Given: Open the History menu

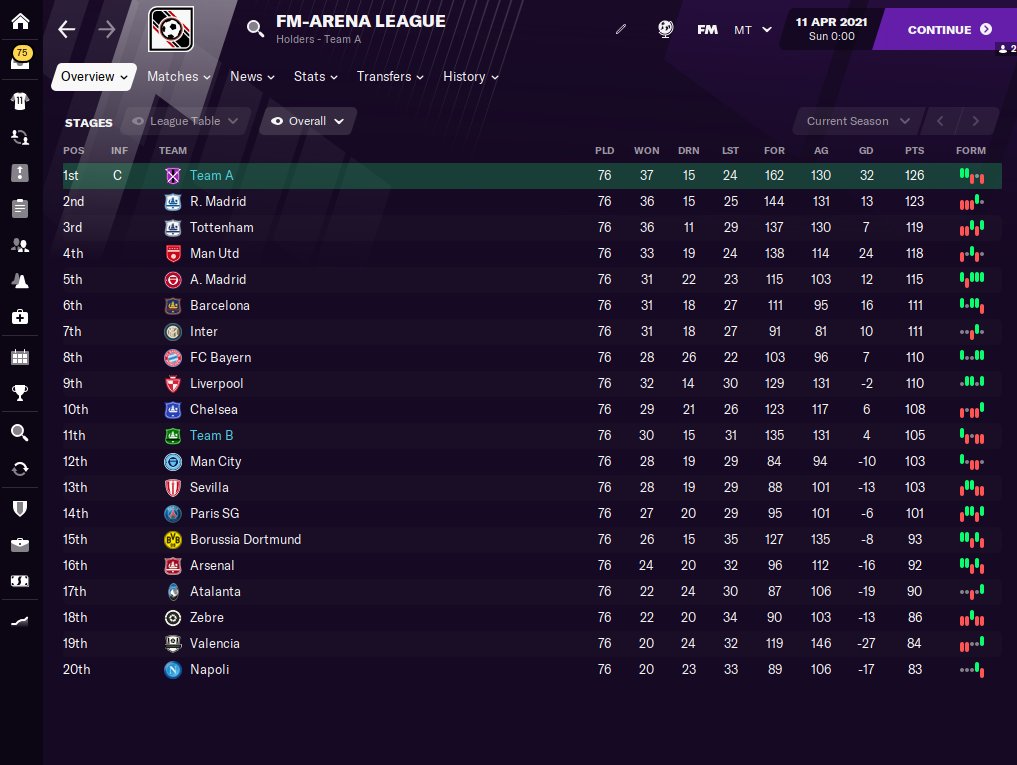Looking at the screenshot, I should point(470,77).
